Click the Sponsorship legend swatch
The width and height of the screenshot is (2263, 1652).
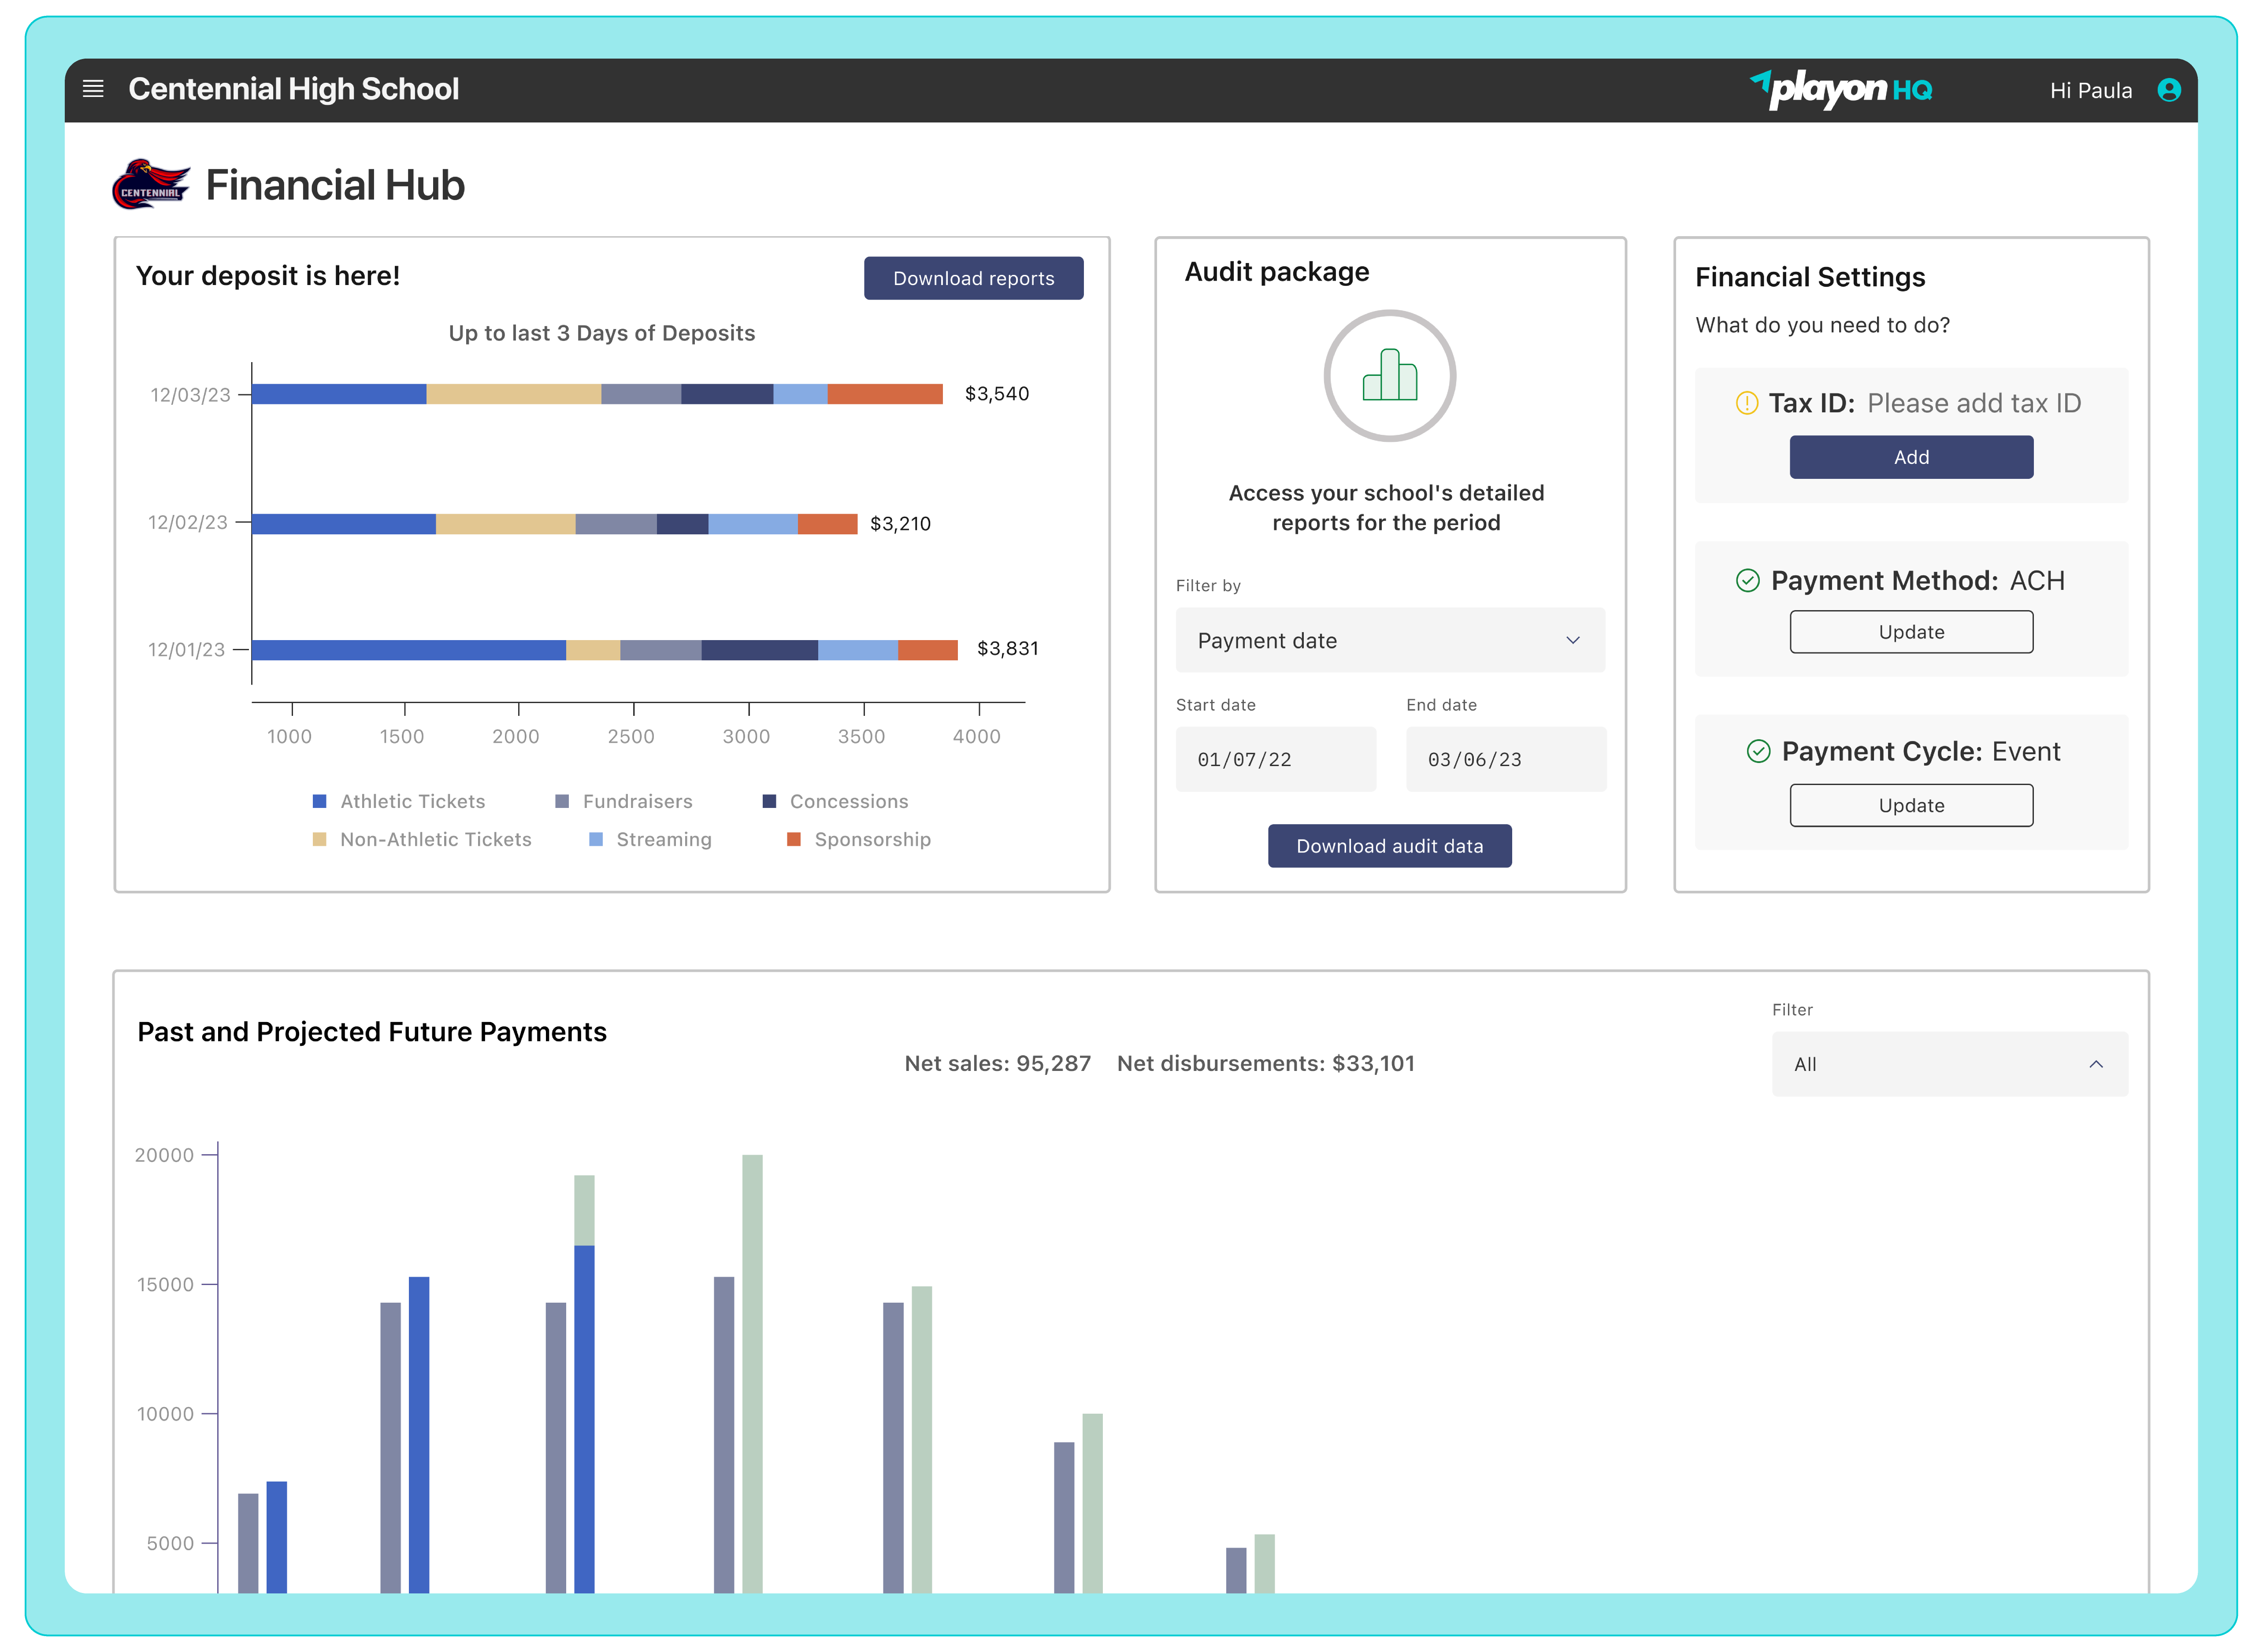click(794, 839)
